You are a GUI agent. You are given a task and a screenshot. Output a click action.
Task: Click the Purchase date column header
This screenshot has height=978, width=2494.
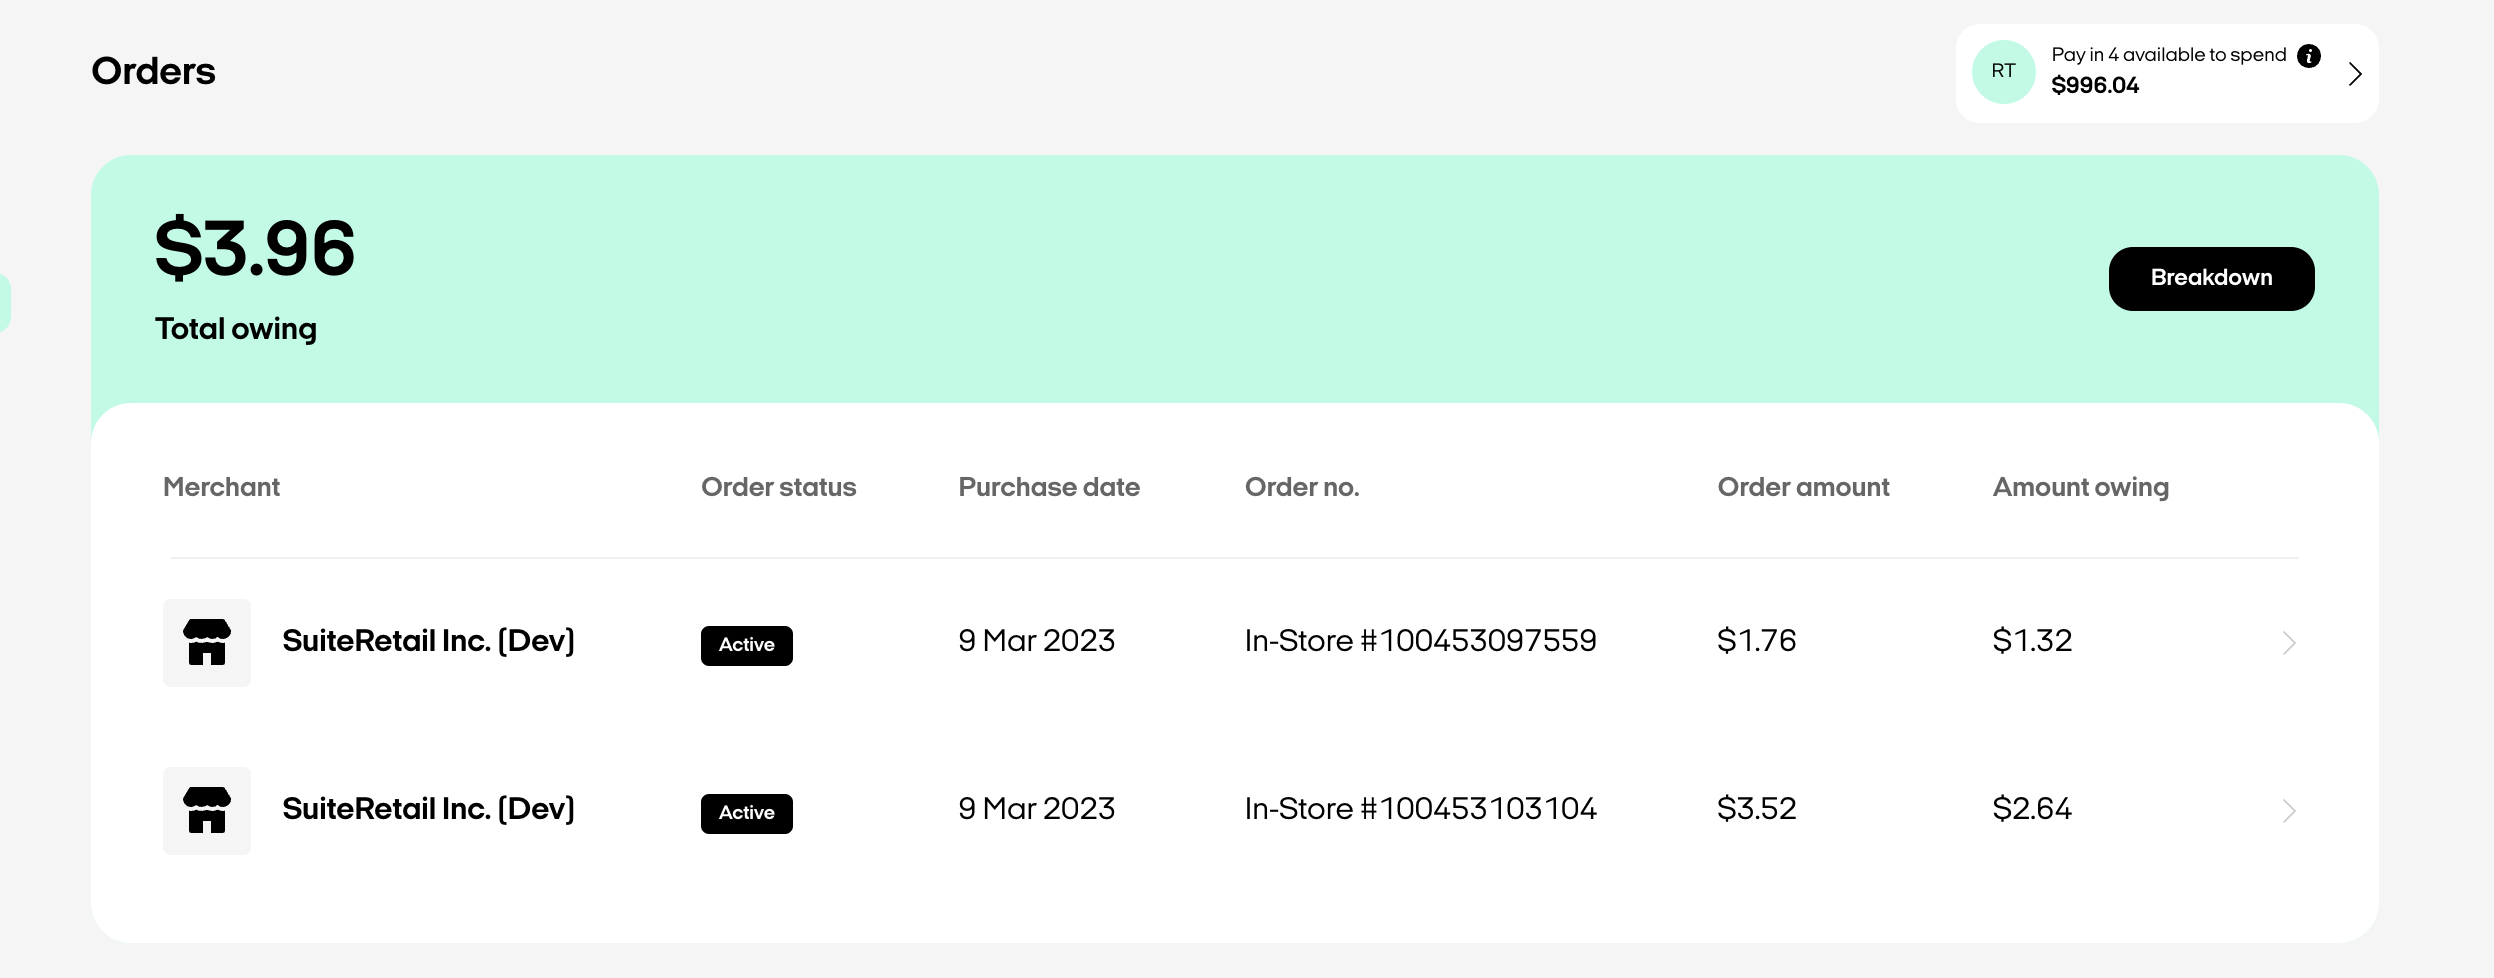[1049, 487]
